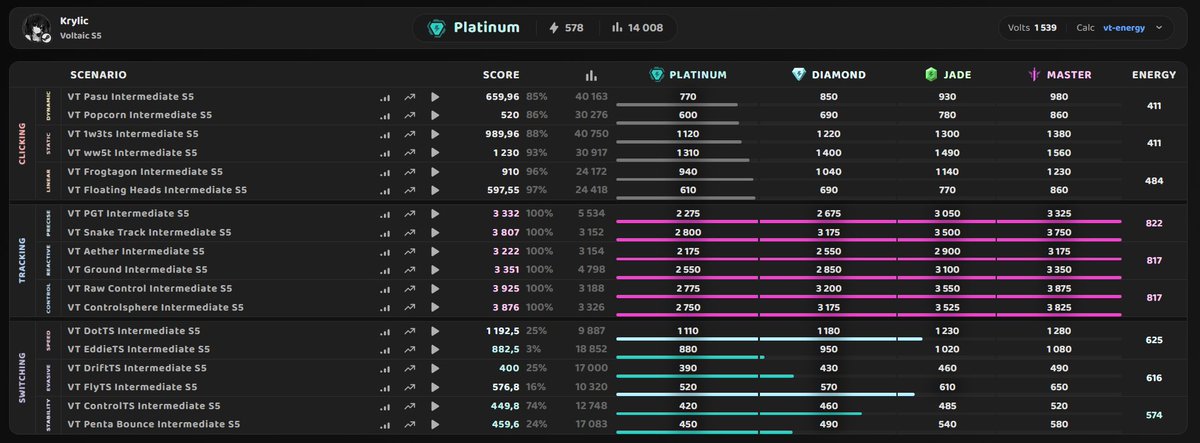Viewport: 1200px width, 443px height.
Task: Click the bar-chart icon for VT 1w3ts Intermediate S5
Action: pos(385,134)
